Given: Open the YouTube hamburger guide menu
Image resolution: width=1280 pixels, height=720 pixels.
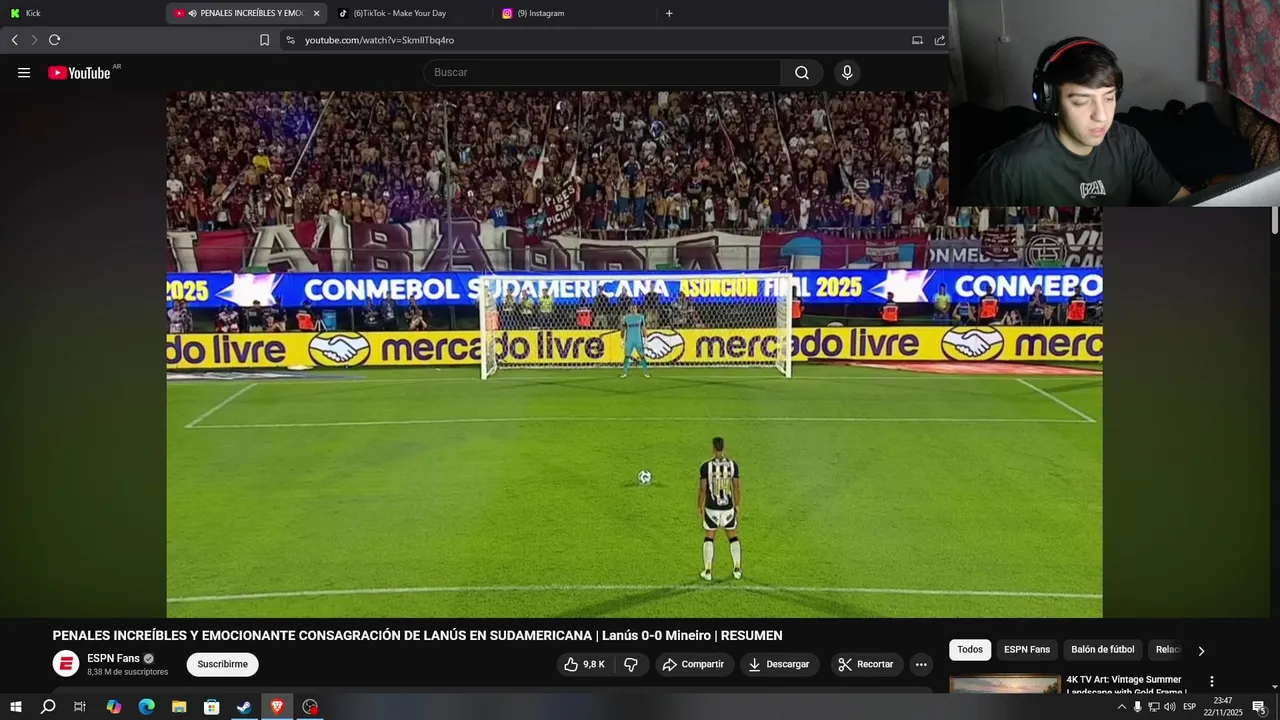Looking at the screenshot, I should click(24, 73).
